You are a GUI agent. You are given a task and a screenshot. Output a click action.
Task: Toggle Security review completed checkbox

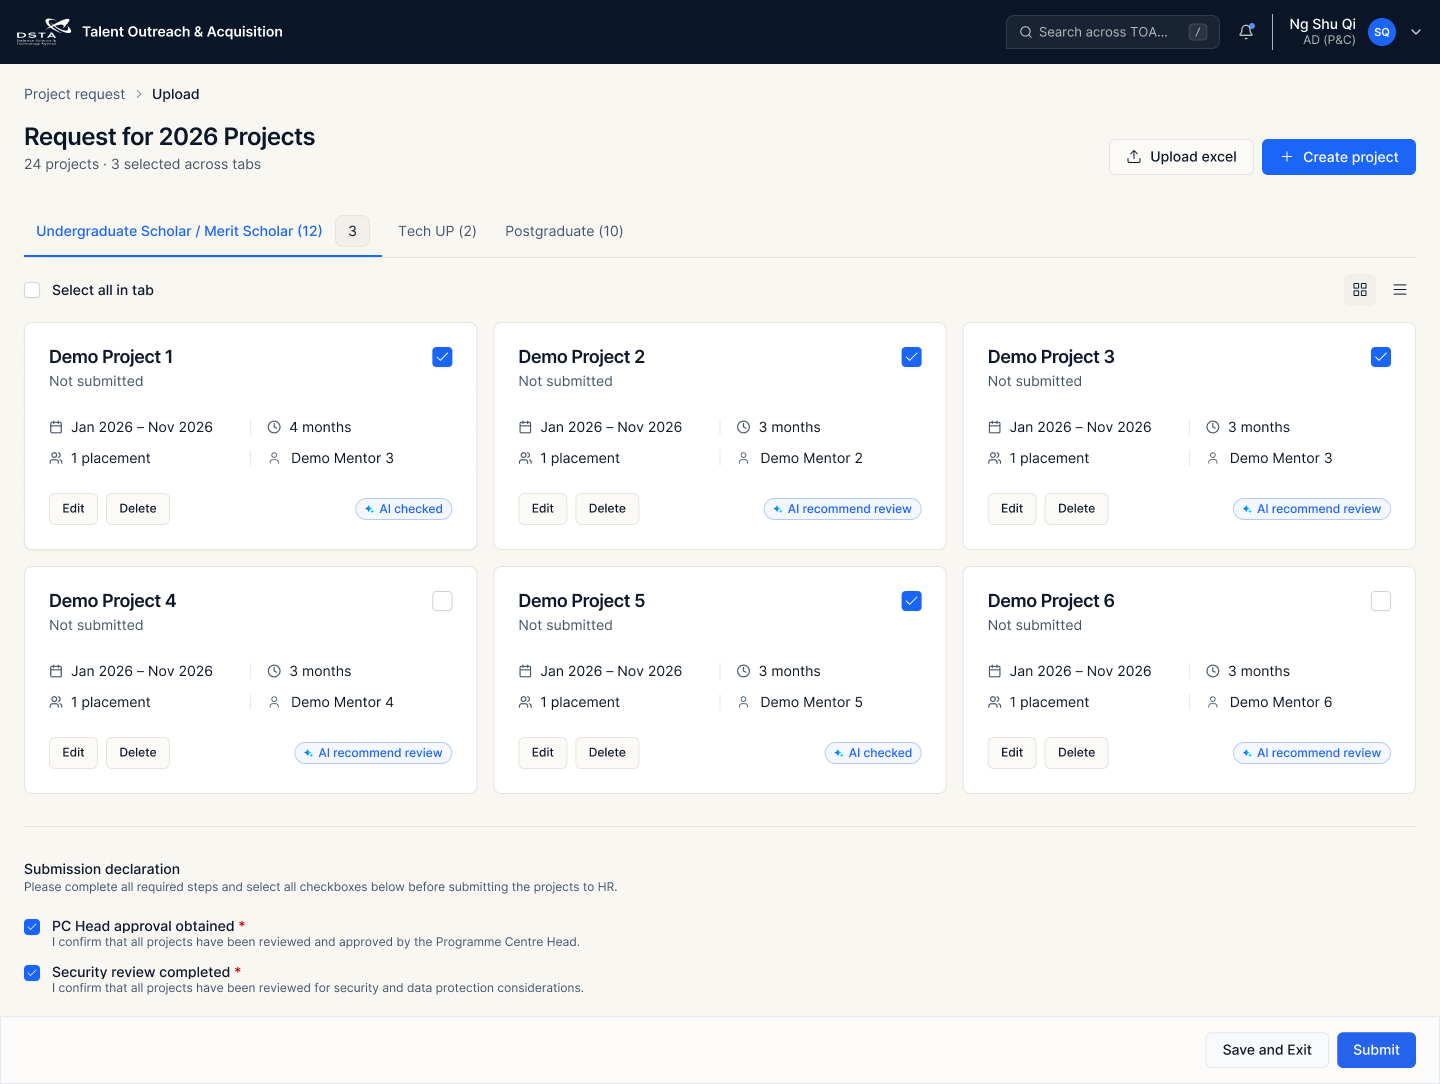point(32,973)
